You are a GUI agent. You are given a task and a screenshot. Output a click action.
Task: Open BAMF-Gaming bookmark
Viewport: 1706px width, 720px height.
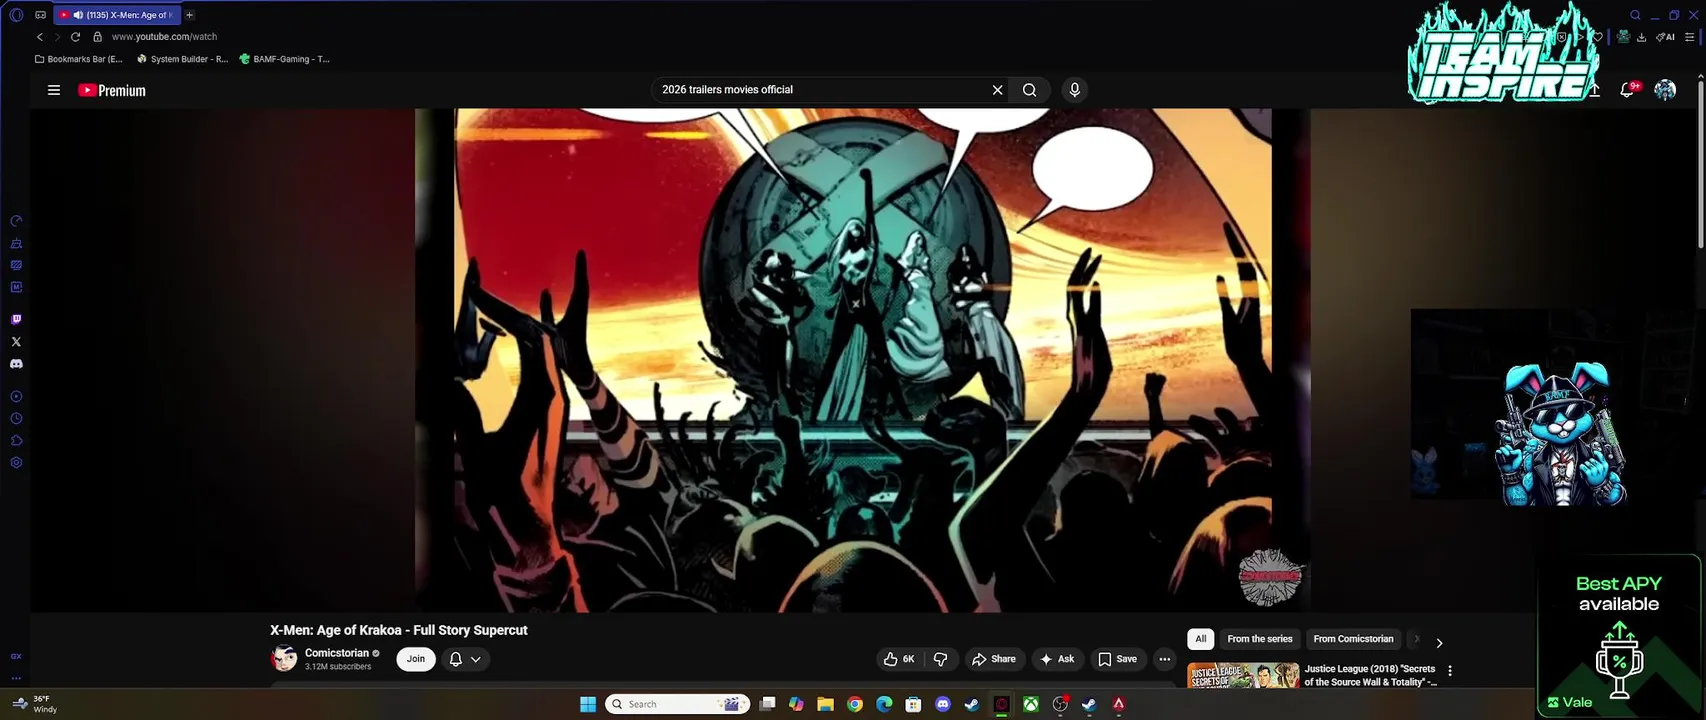click(285, 59)
